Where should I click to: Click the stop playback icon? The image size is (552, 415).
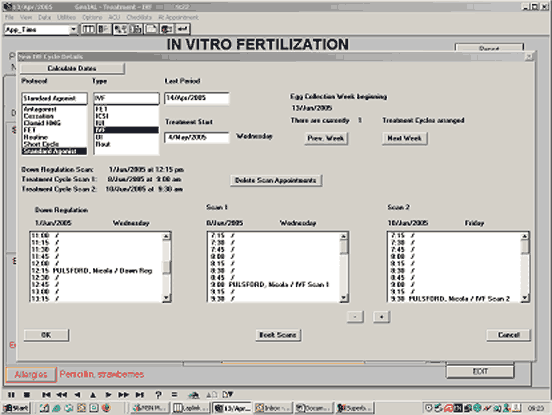click(27, 395)
